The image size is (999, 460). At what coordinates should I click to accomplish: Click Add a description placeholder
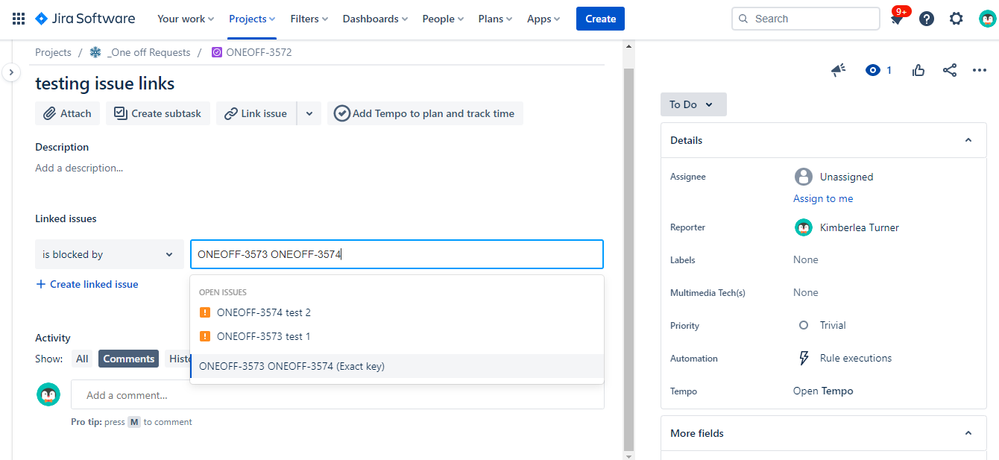pos(79,168)
